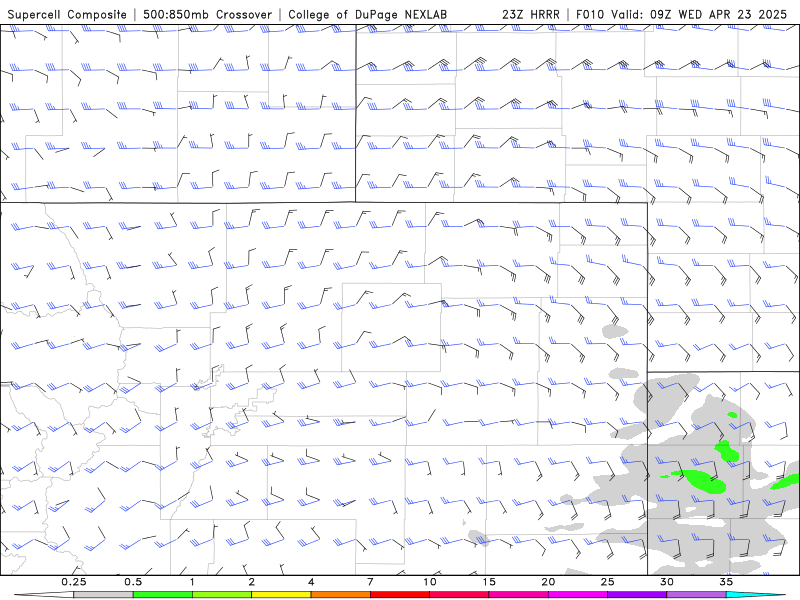Select the '10' legend tick label
Viewport: 800px width, 600px height.
[x=430, y=582]
